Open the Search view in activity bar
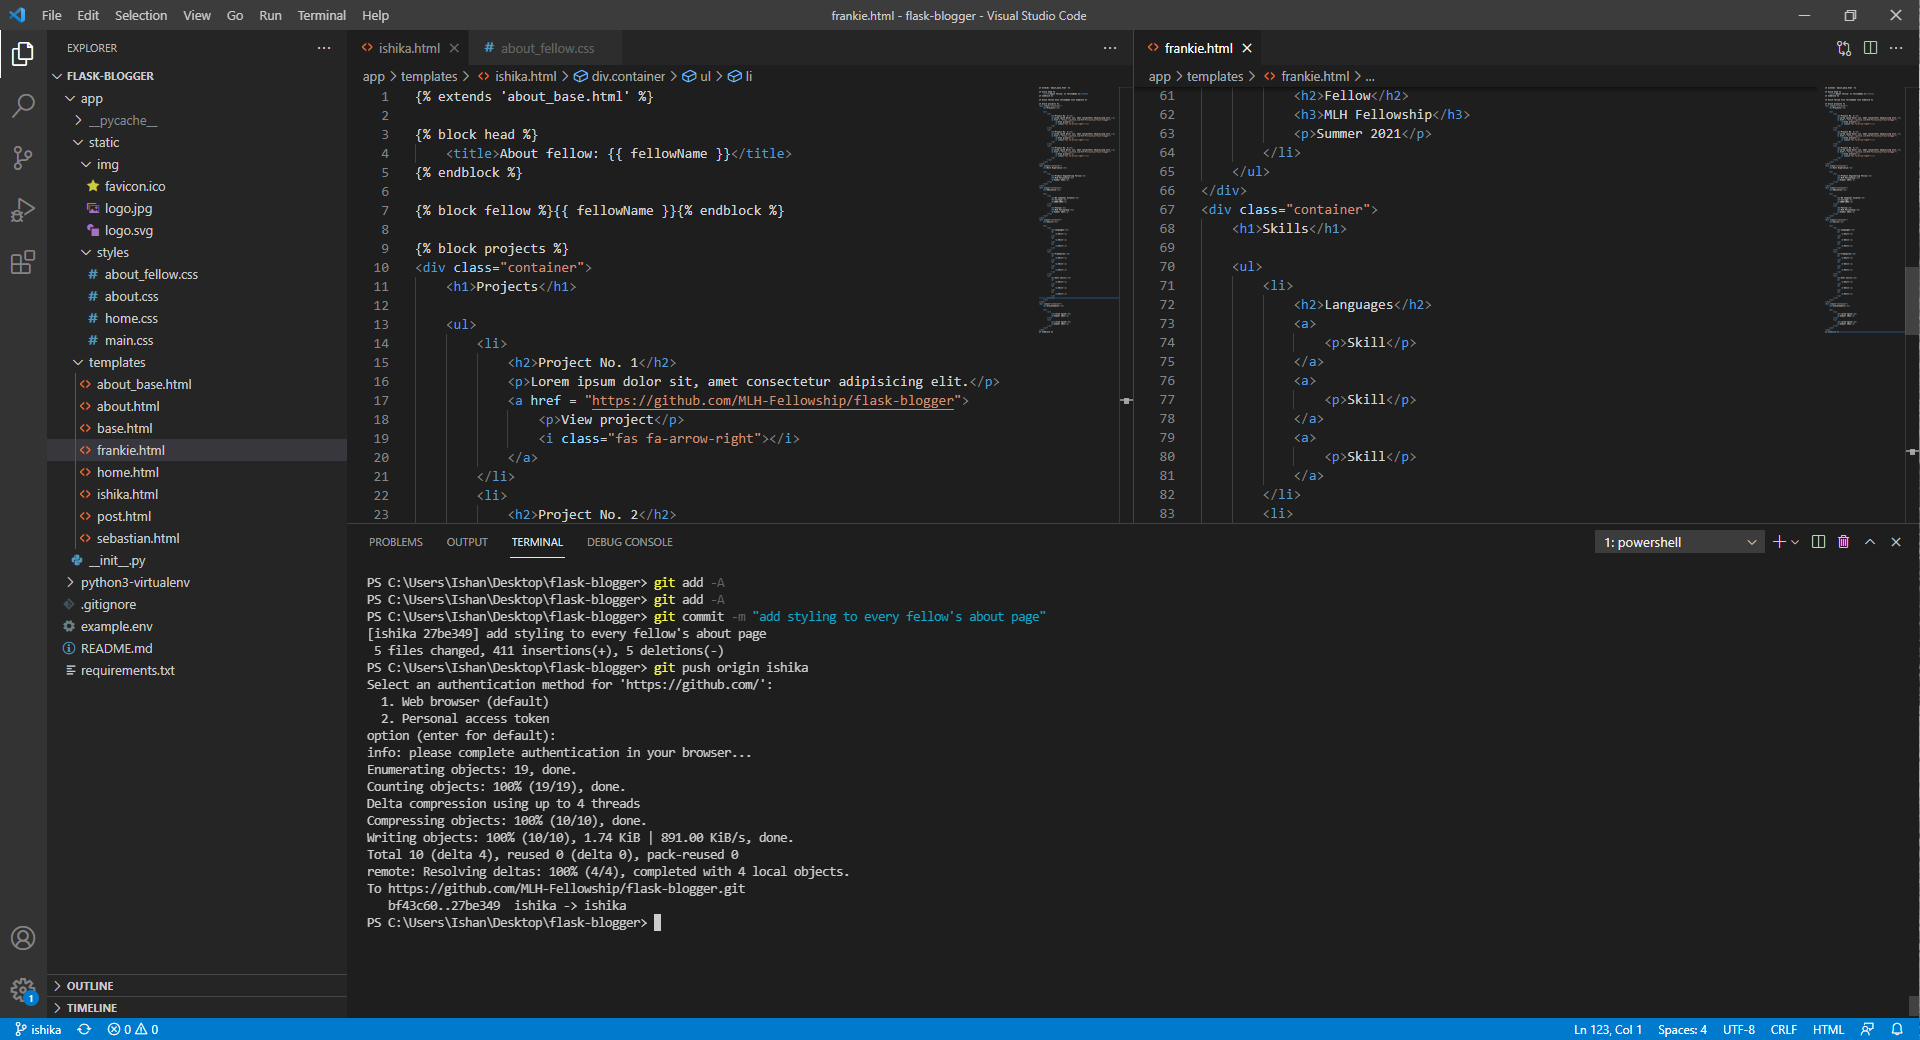Image resolution: width=1920 pixels, height=1040 pixels. [23, 105]
